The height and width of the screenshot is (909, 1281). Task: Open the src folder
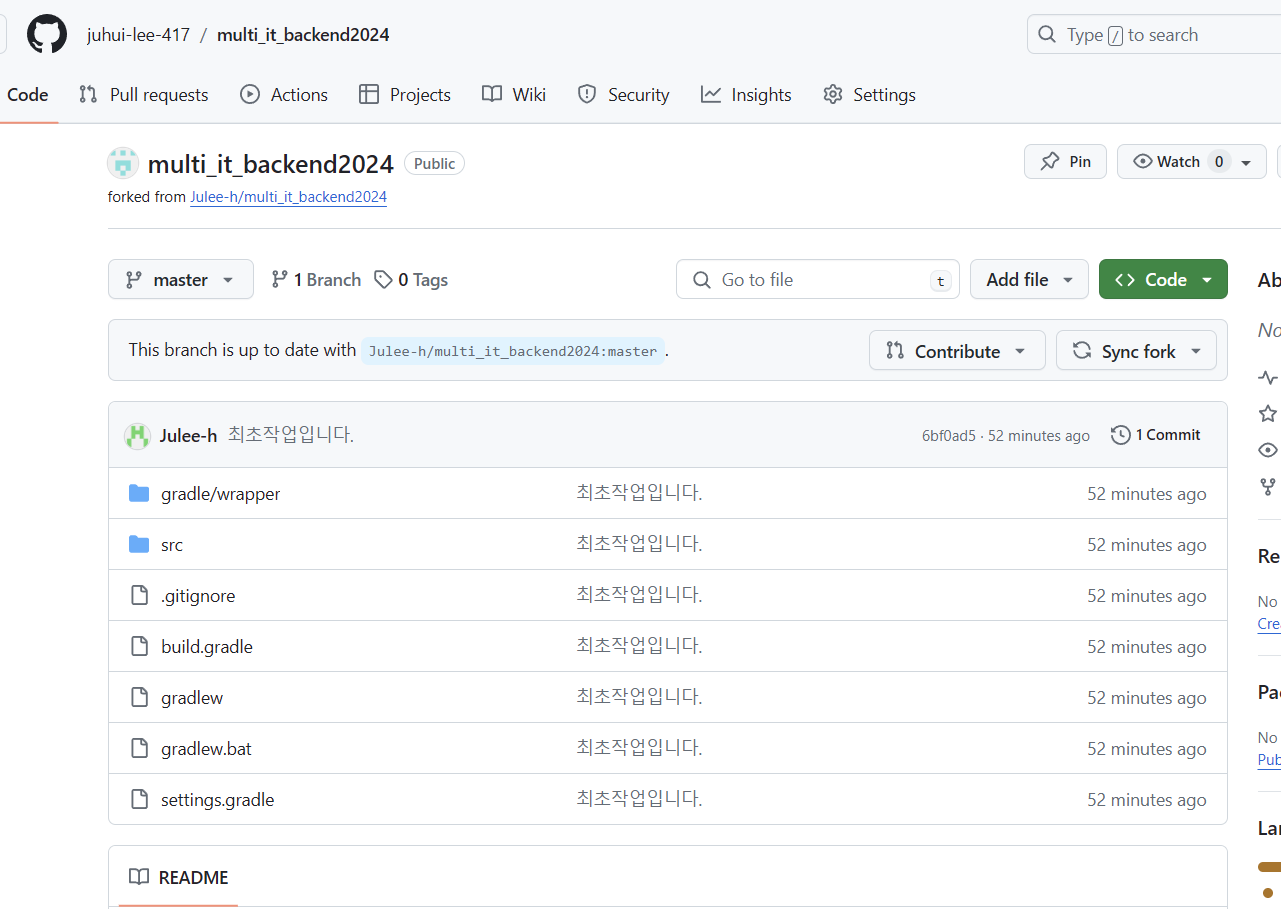172,545
